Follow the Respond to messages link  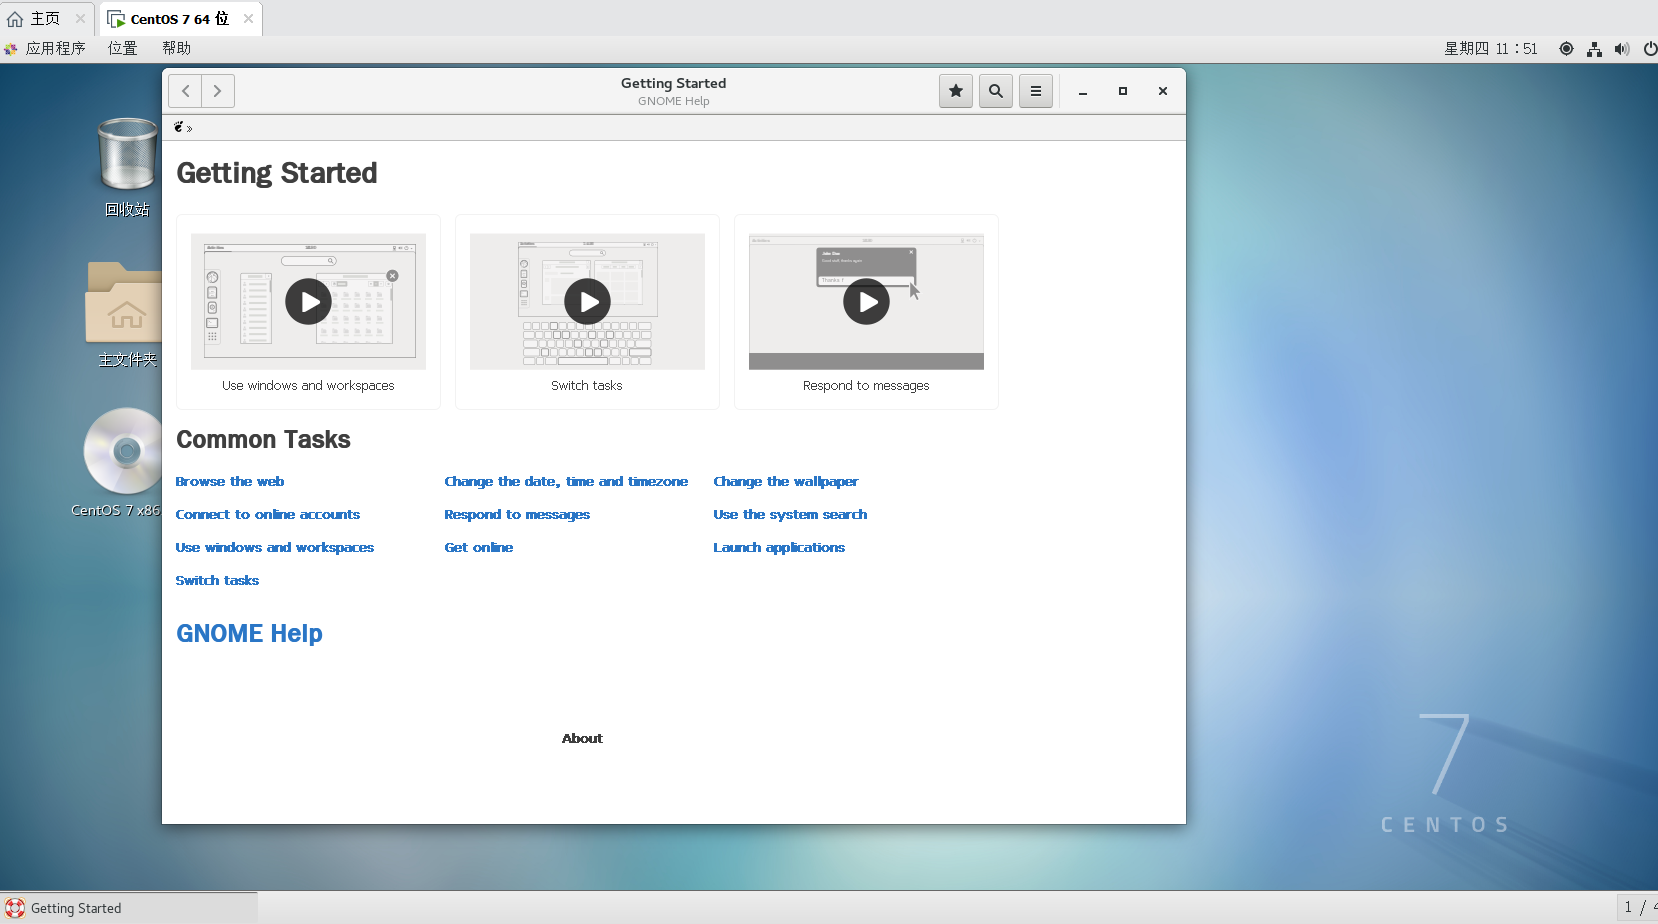coord(517,515)
